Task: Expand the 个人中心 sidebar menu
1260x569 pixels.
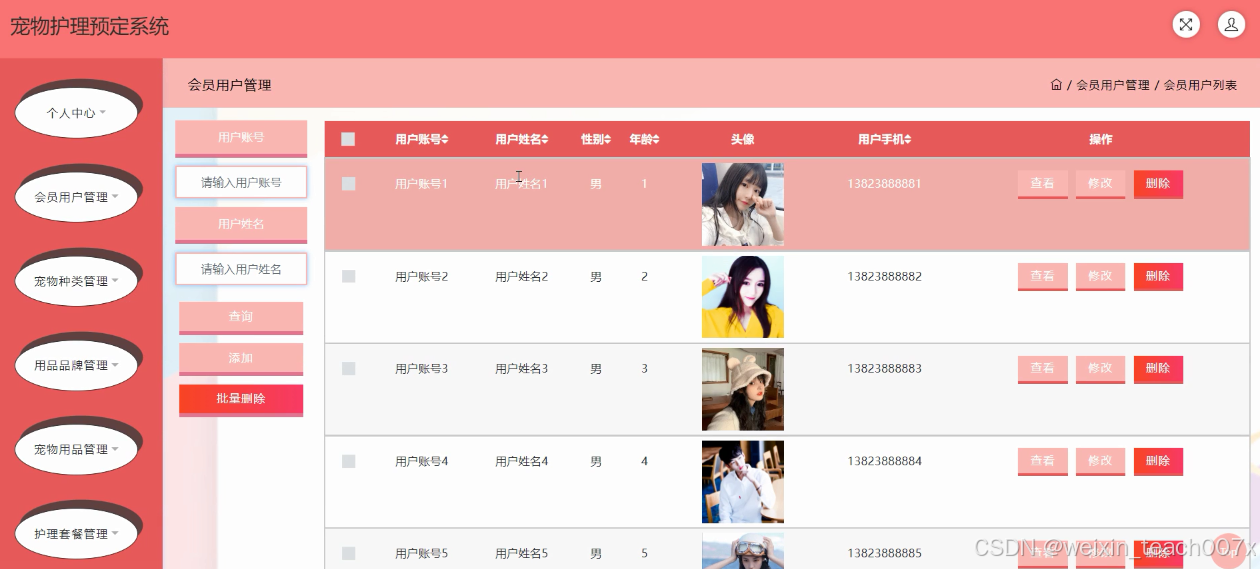Action: (76, 113)
